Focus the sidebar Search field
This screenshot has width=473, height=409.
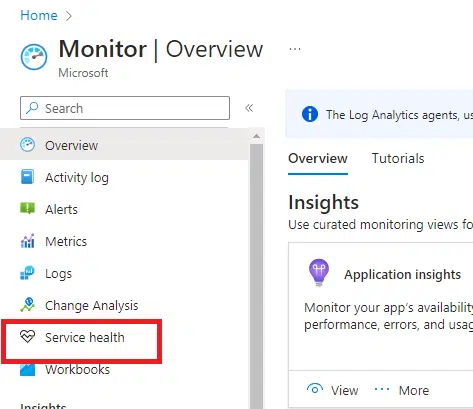click(x=125, y=108)
